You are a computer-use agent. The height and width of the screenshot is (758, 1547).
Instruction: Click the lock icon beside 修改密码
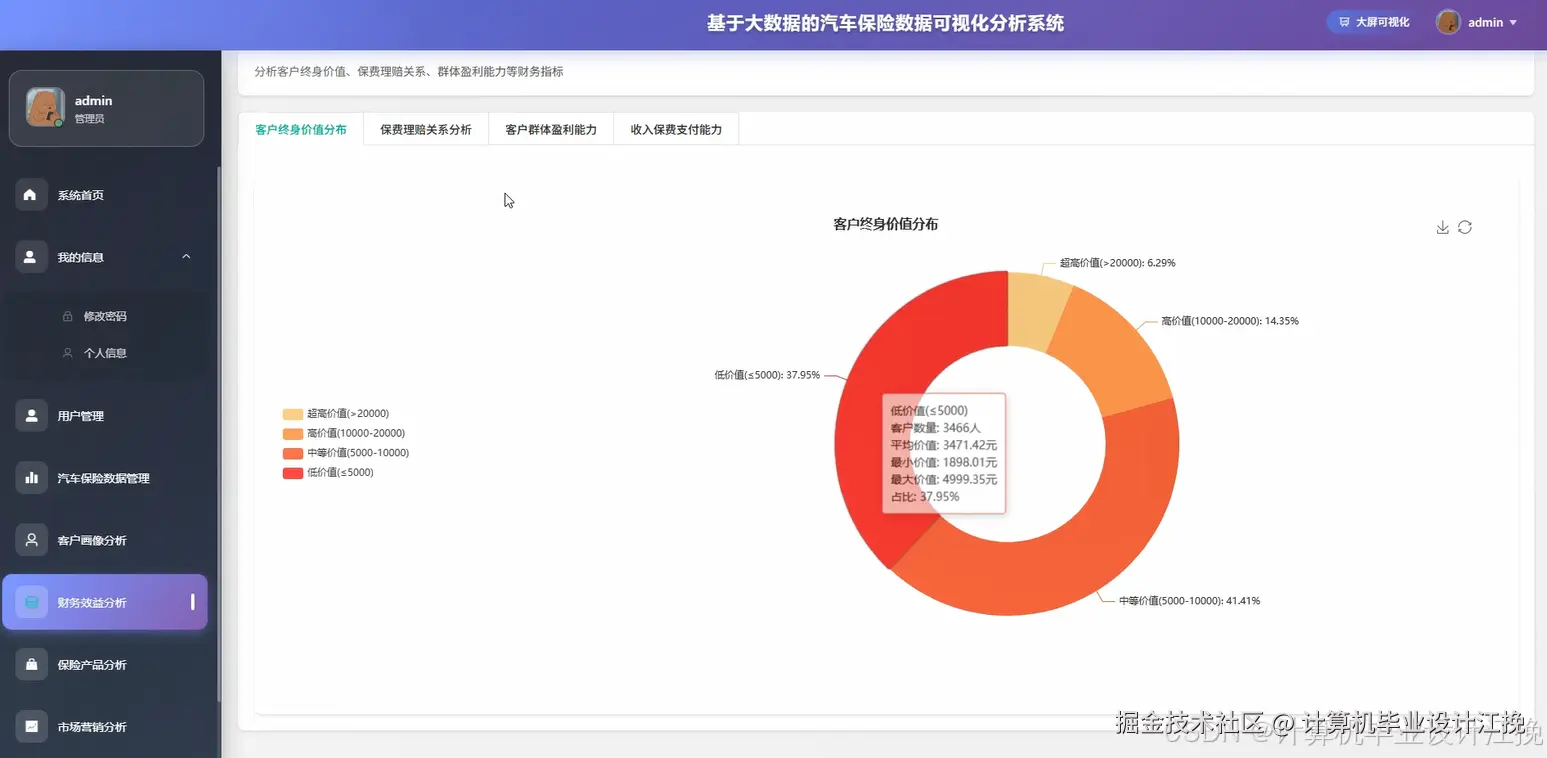[68, 316]
